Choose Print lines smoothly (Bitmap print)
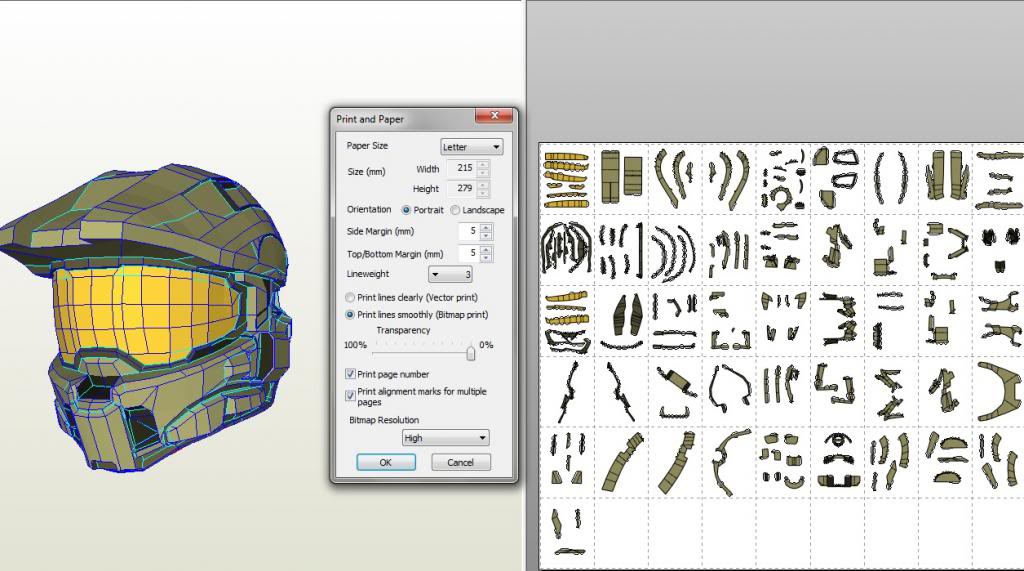Image resolution: width=1024 pixels, height=571 pixels. 350,314
